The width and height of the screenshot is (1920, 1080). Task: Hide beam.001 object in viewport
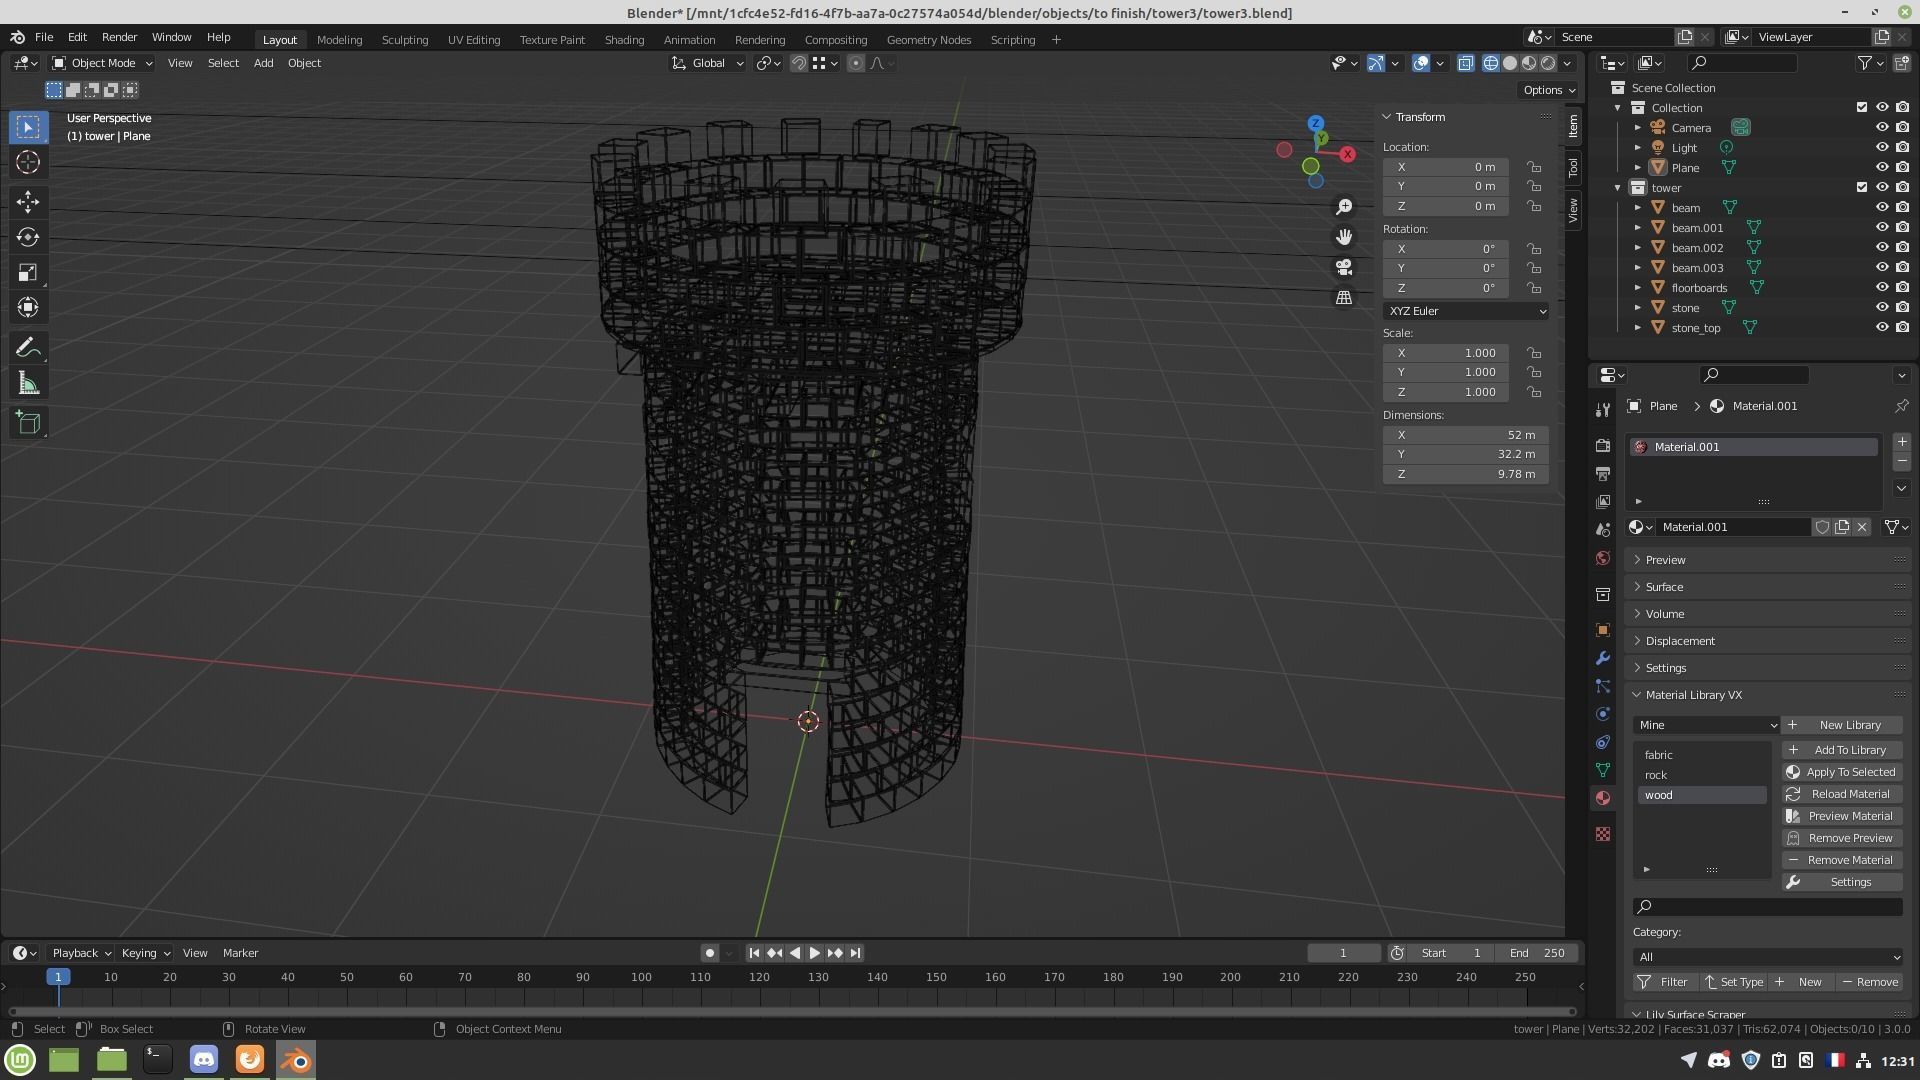[x=1881, y=228]
